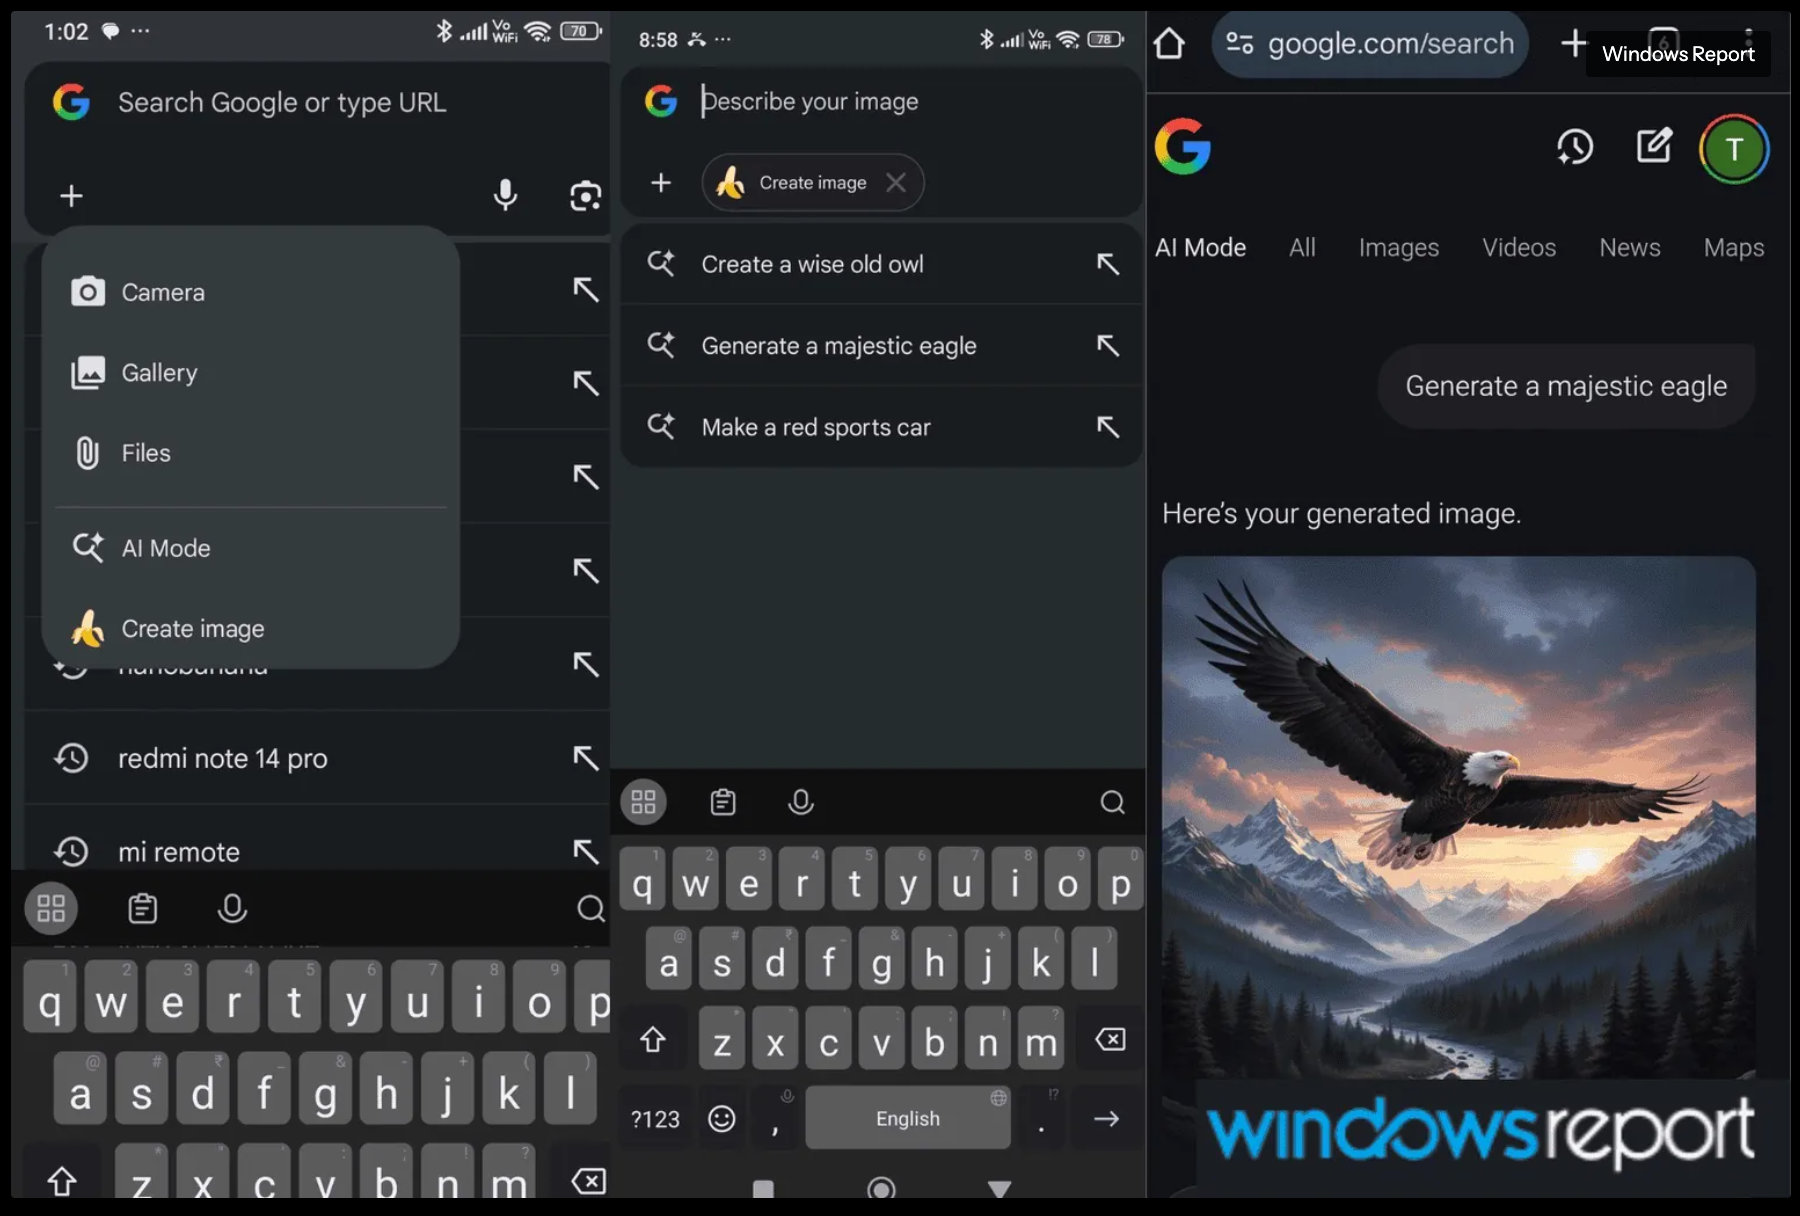Tap the microphone voice search icon
1800x1216 pixels.
pos(506,195)
